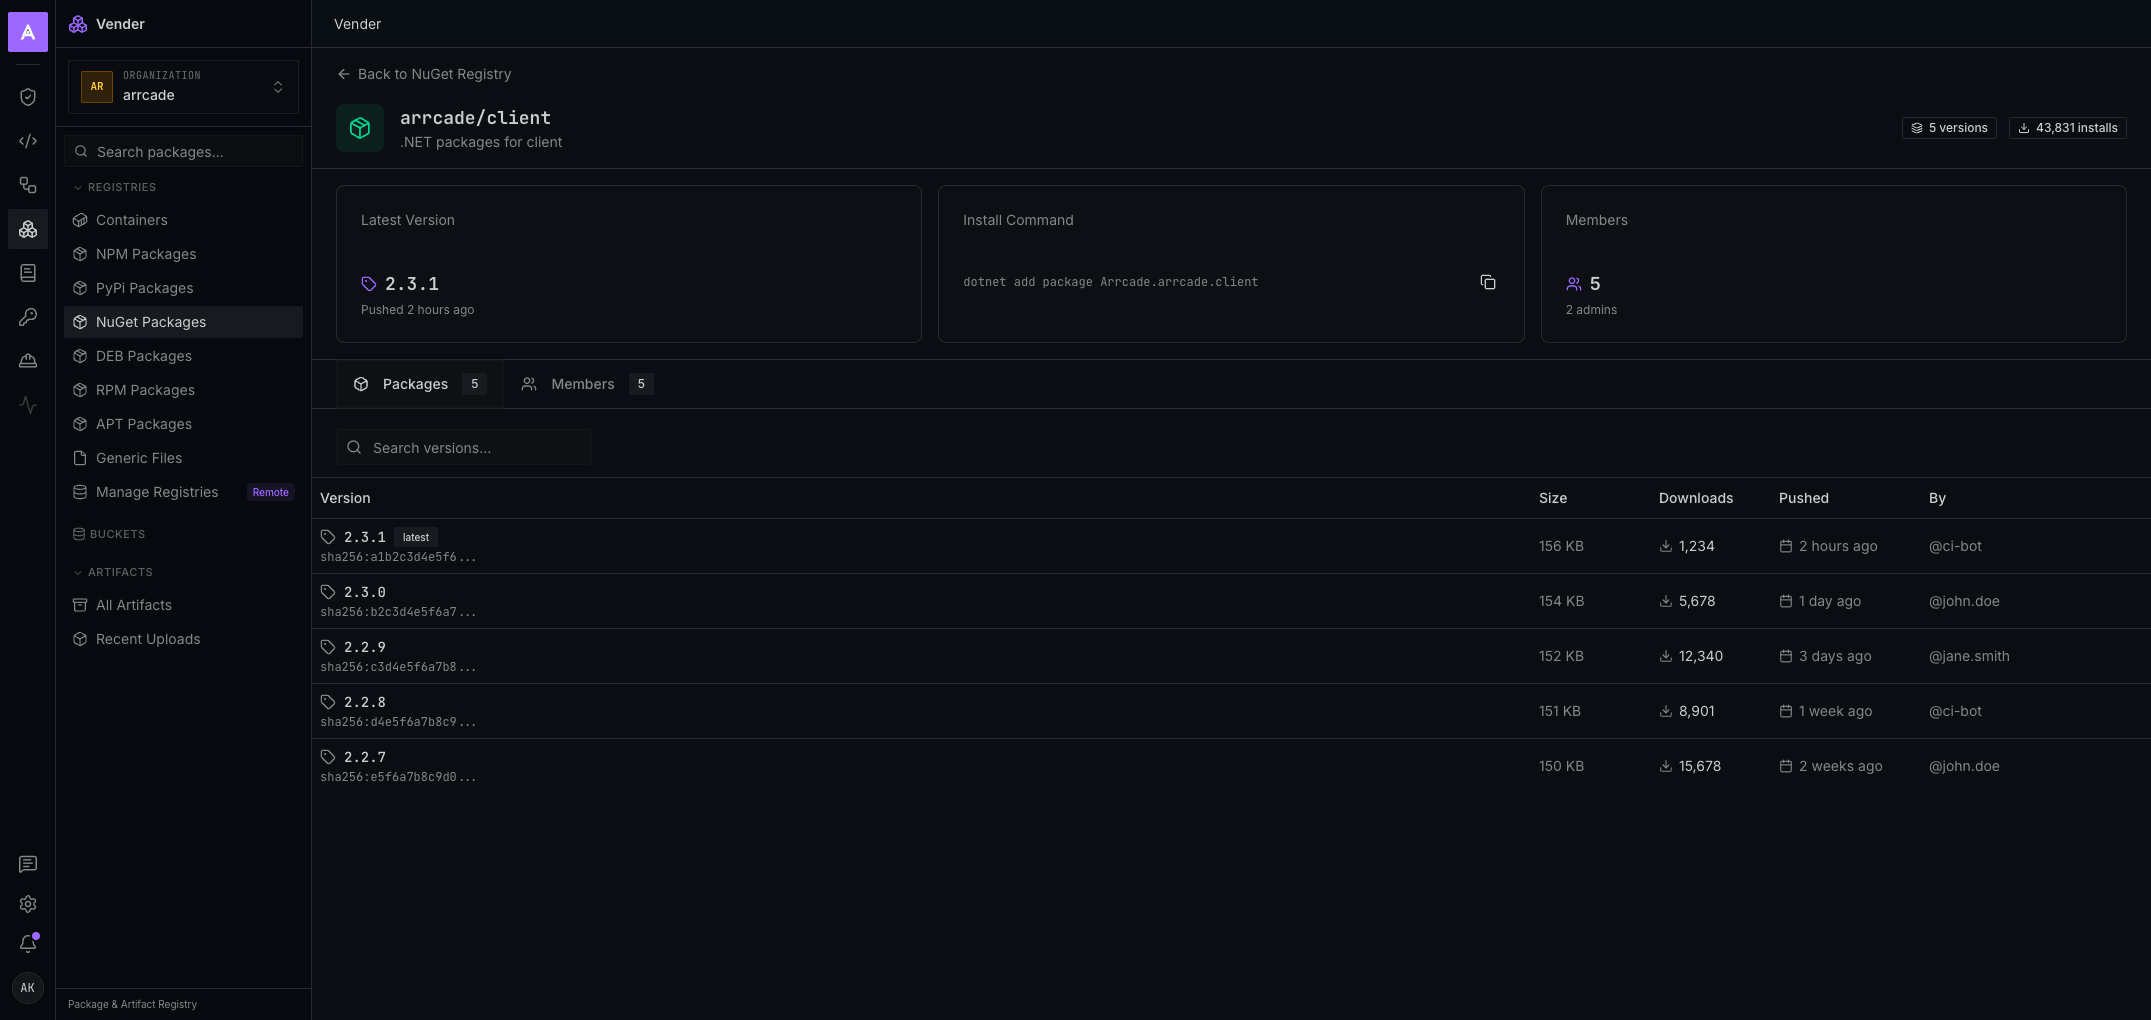Viewport: 2151px width, 1020px height.
Task: Open the Buckets section
Action: 109,534
